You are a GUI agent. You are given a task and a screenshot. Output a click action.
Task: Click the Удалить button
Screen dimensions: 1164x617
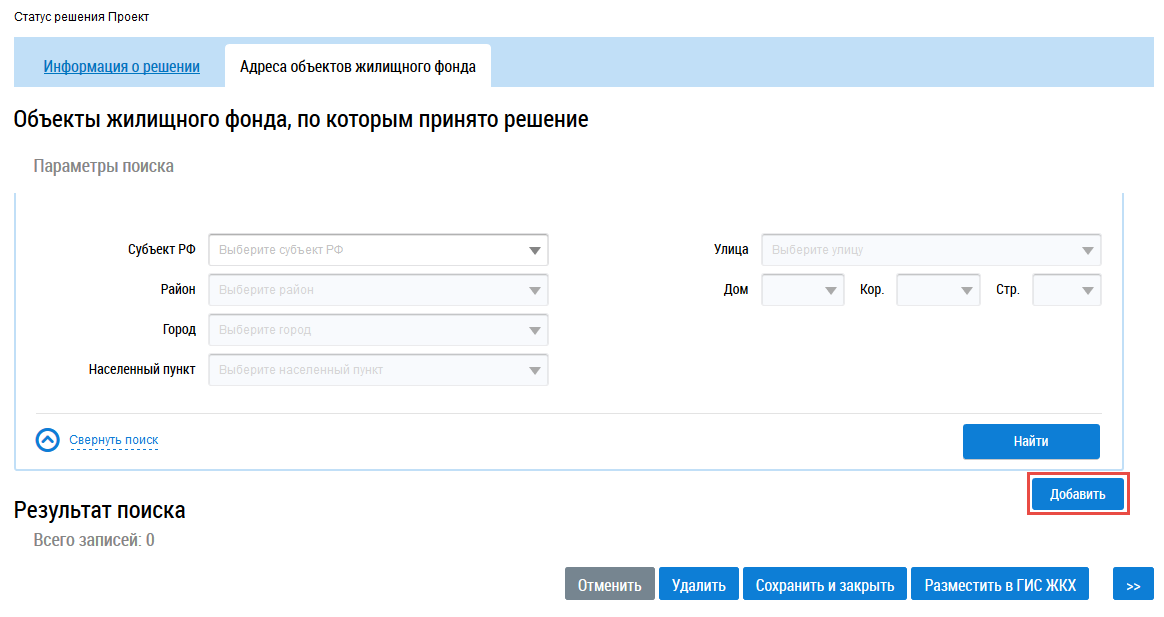[x=698, y=585]
